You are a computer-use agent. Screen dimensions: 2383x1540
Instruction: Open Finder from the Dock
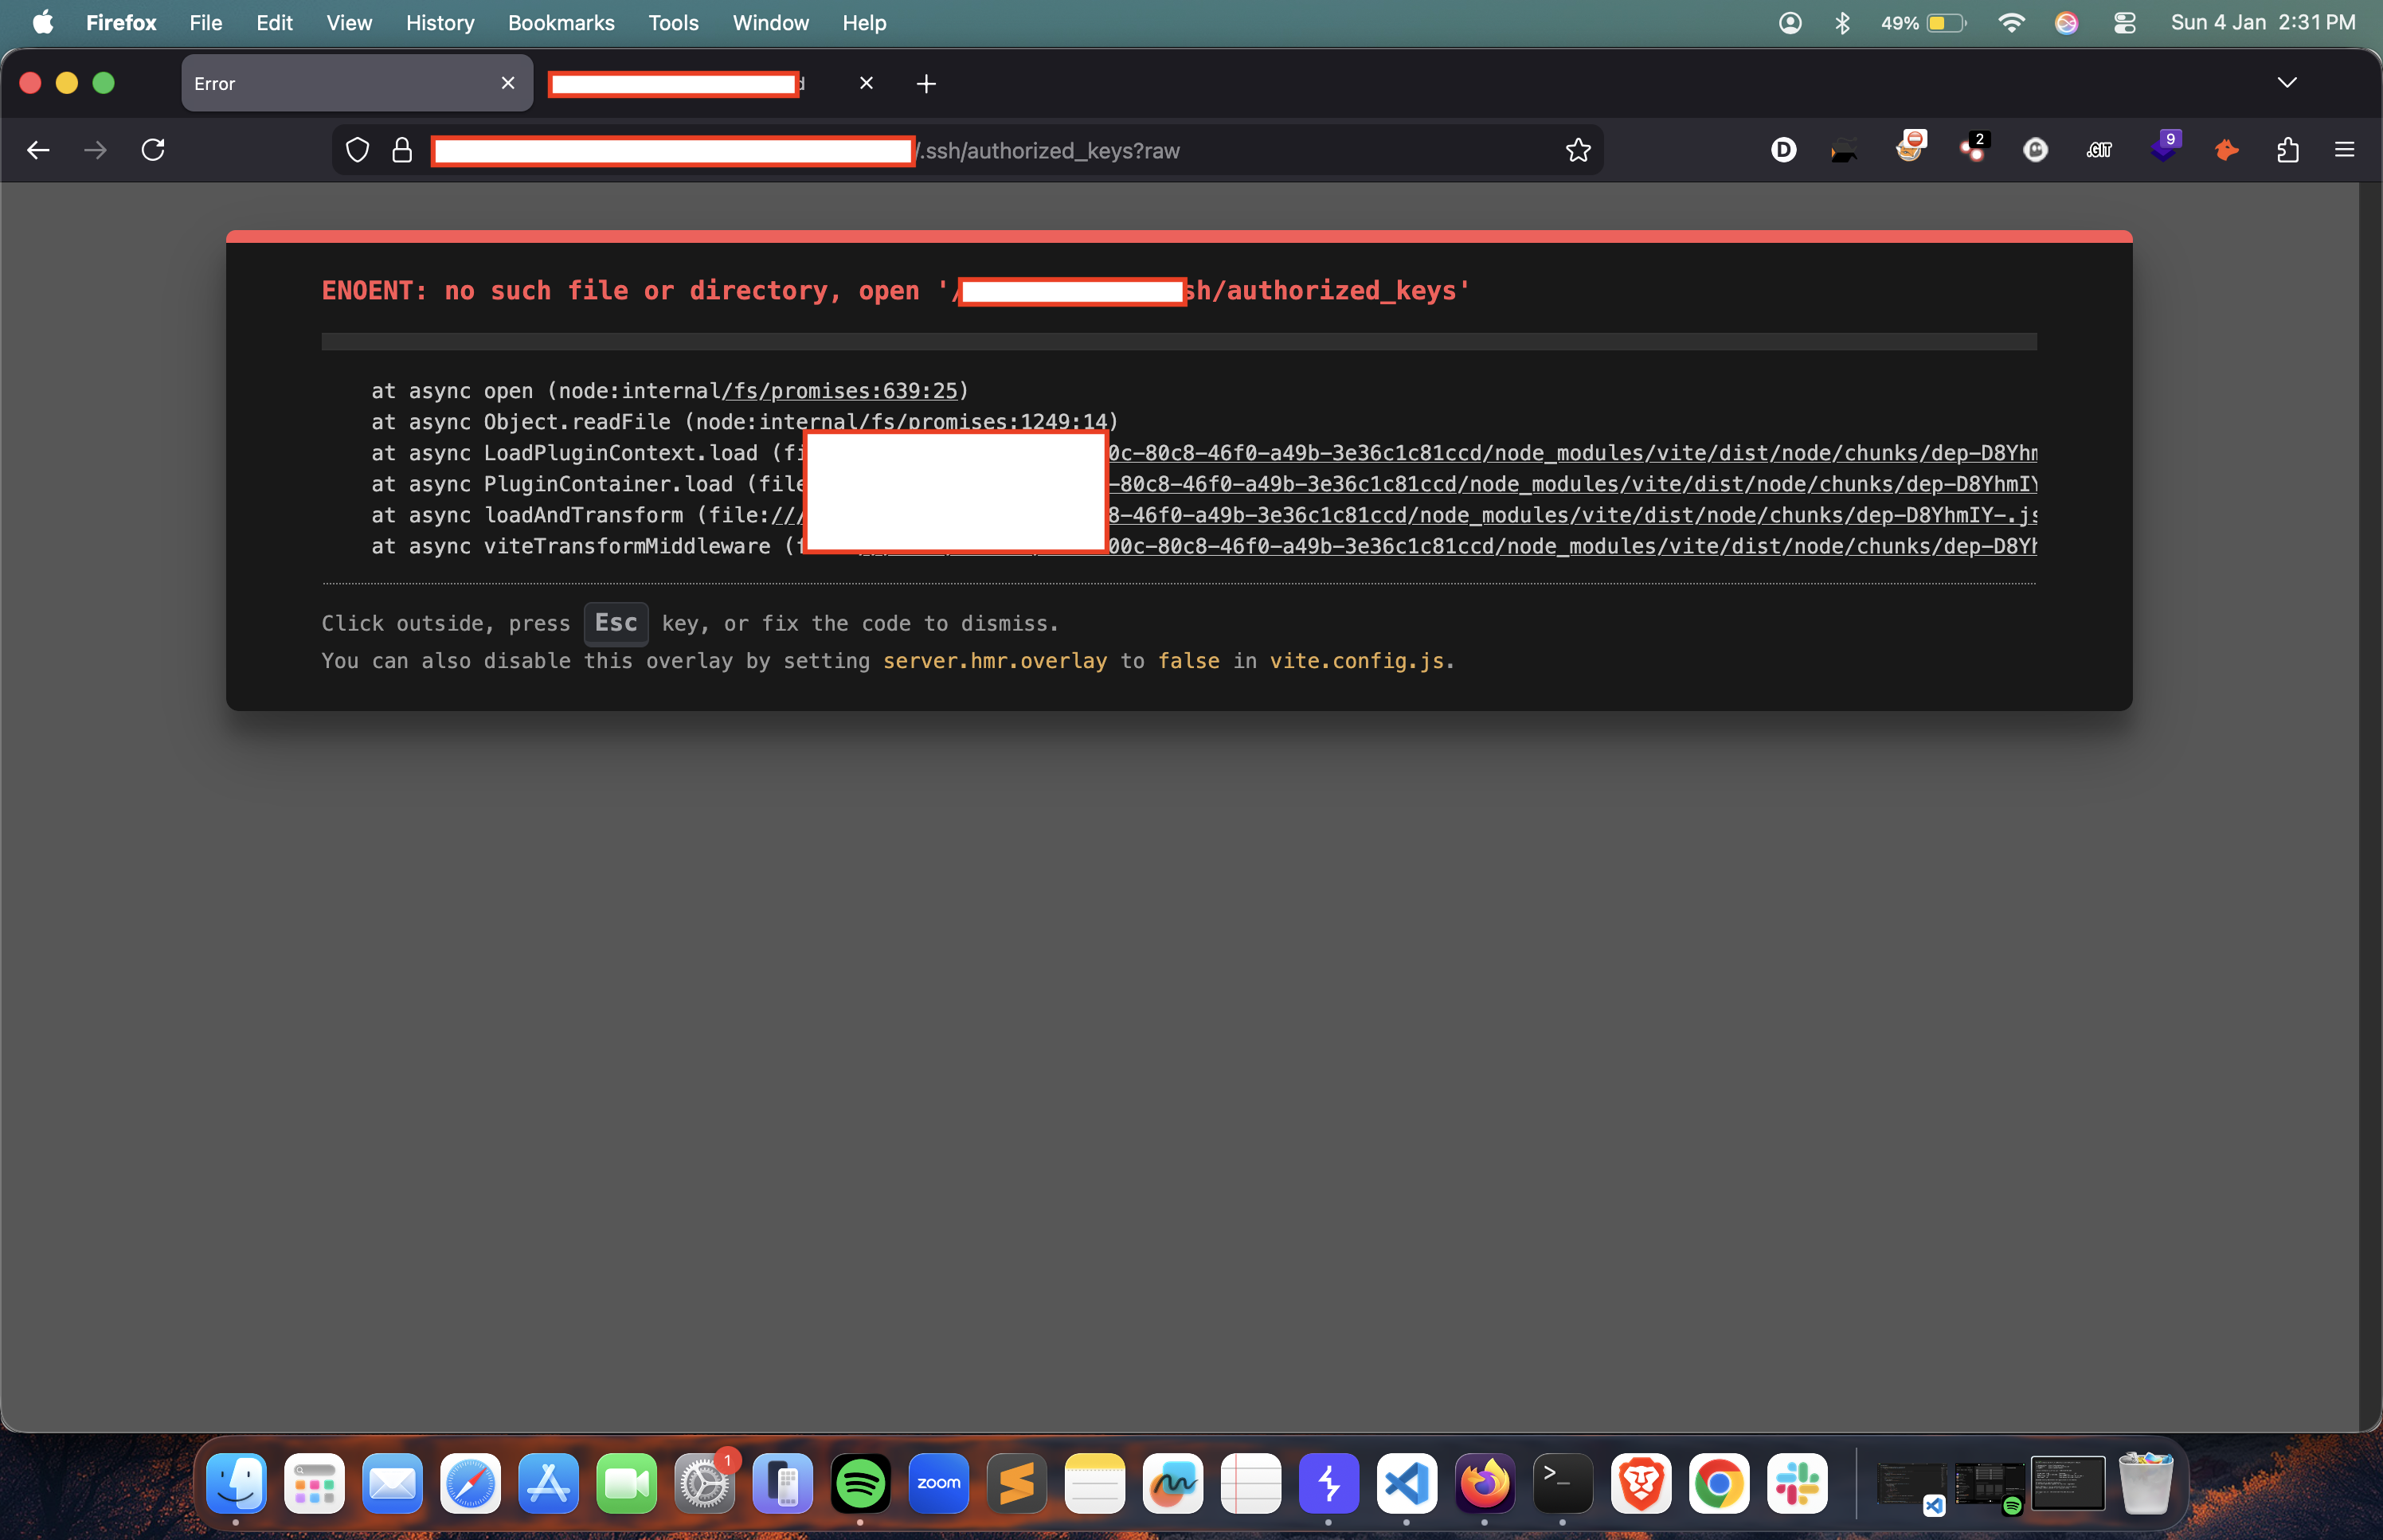(x=236, y=1483)
